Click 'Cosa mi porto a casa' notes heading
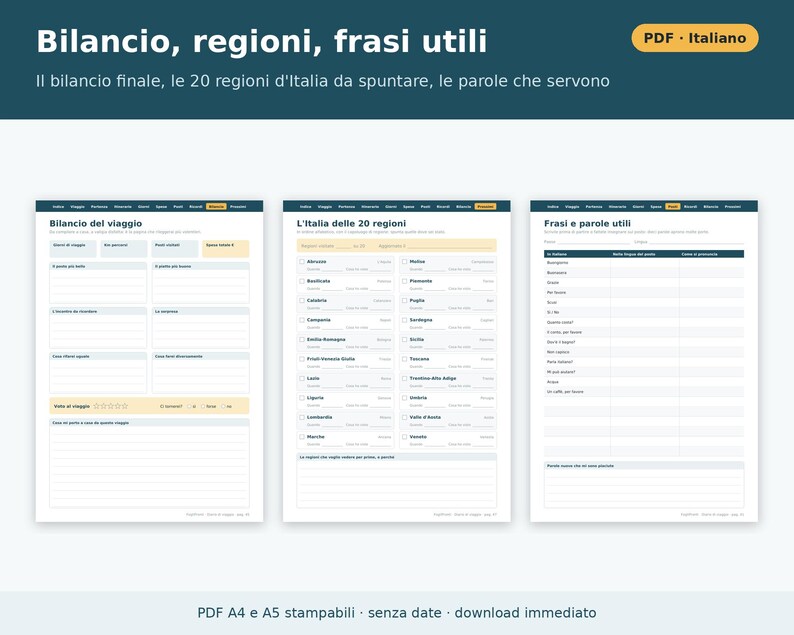Image resolution: width=794 pixels, height=635 pixels. click(91, 423)
